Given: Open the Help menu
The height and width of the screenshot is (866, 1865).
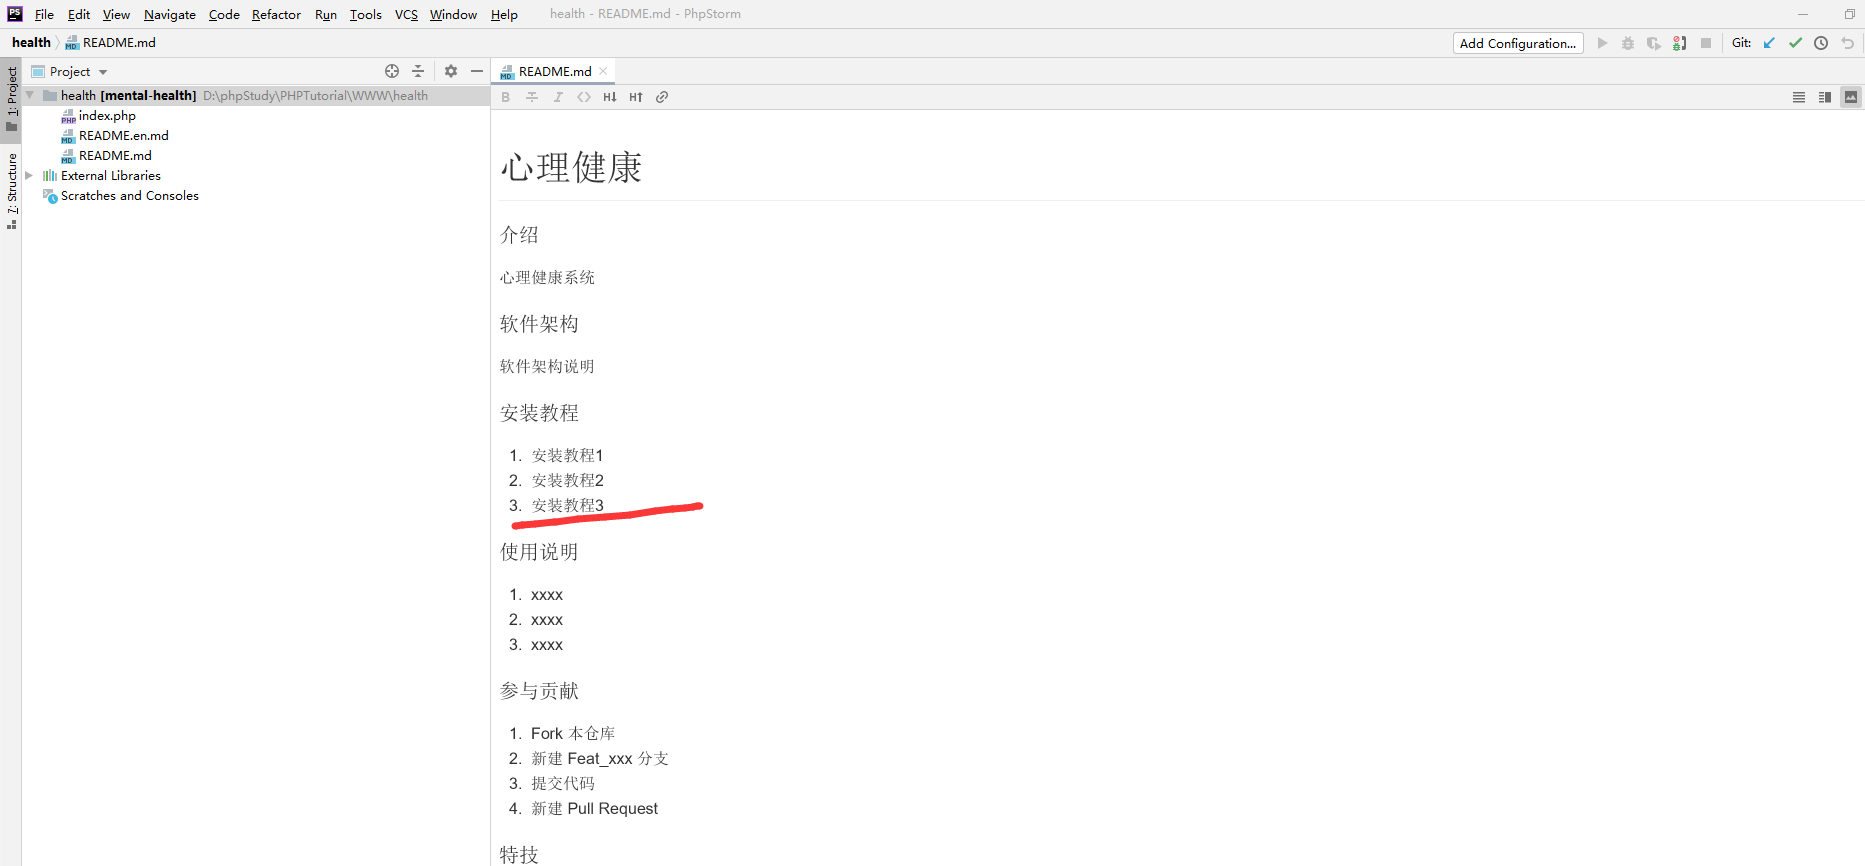Looking at the screenshot, I should (x=504, y=14).
